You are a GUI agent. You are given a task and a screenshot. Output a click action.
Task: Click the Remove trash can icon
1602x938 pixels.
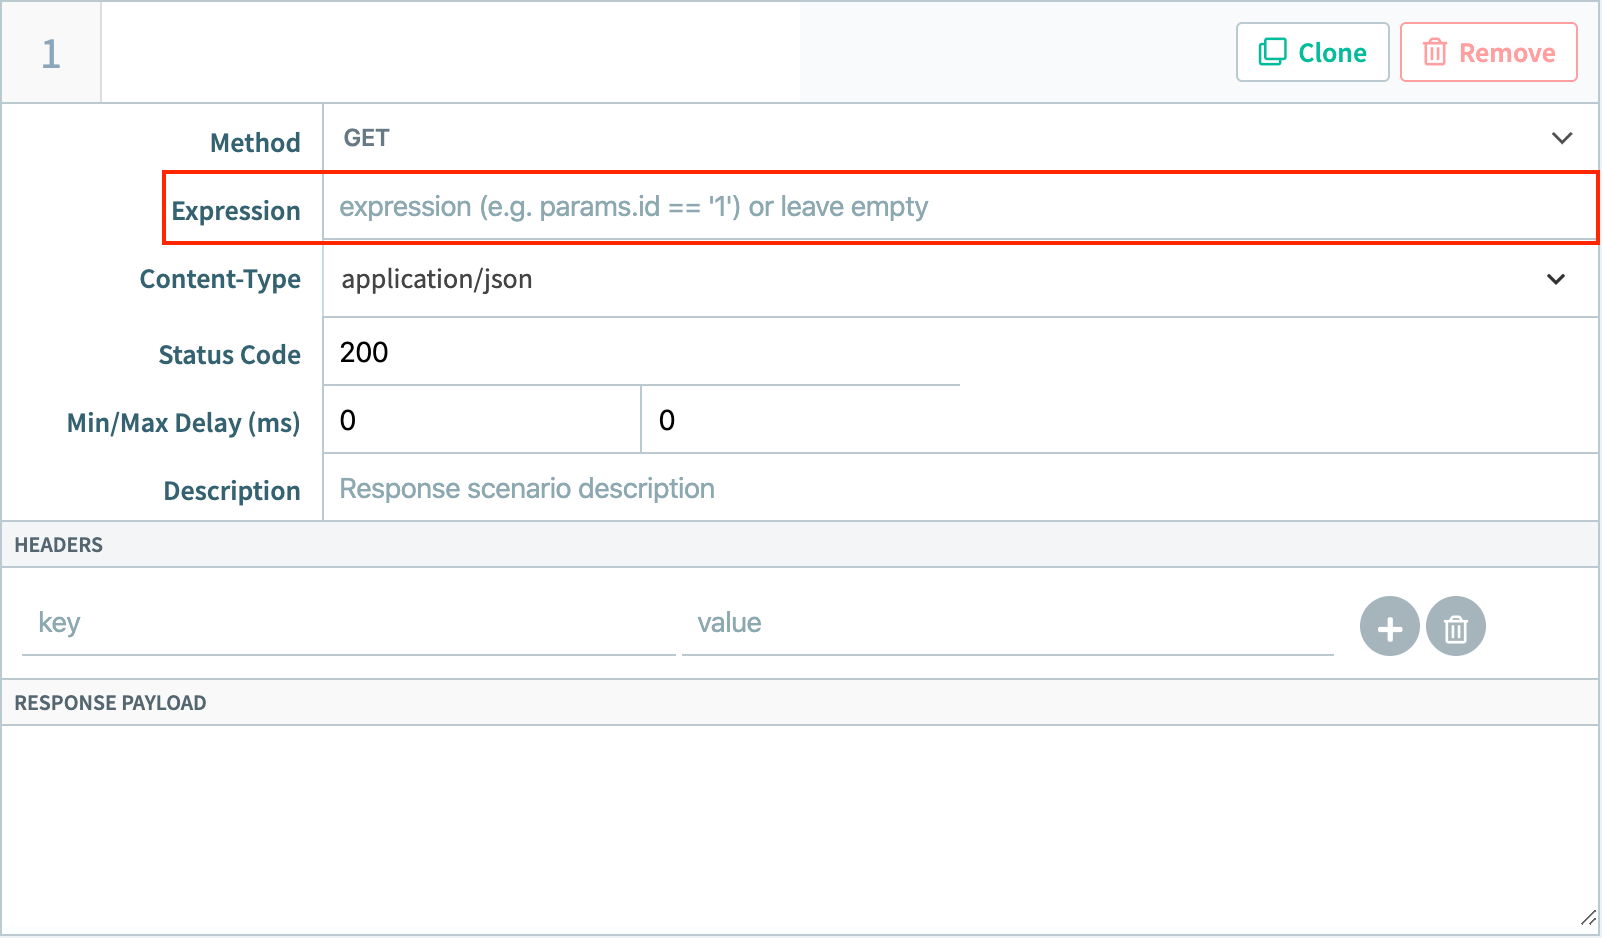tap(1435, 52)
